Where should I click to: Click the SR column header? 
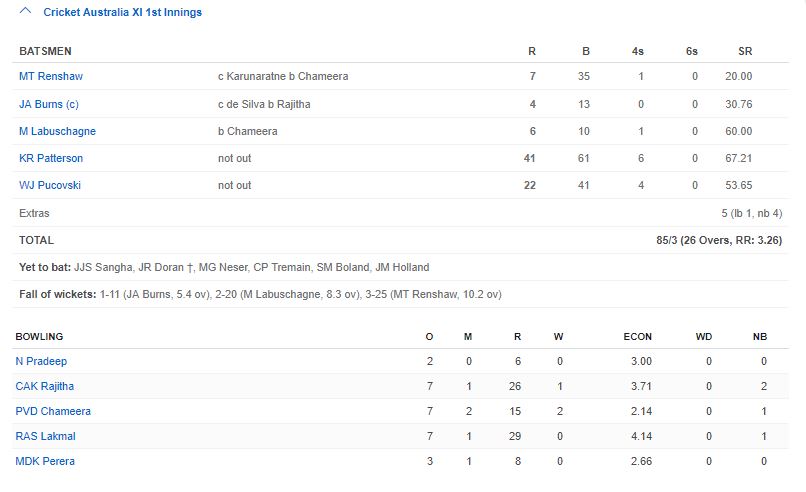[745, 51]
